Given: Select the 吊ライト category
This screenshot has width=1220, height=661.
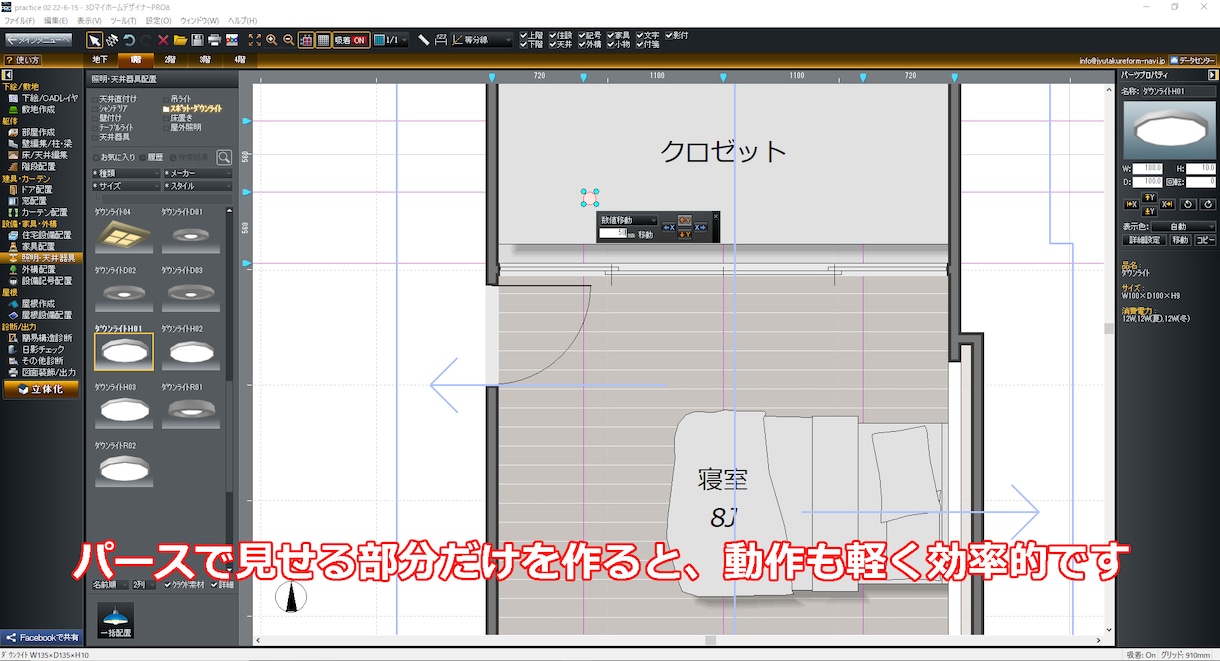Looking at the screenshot, I should 181,98.
